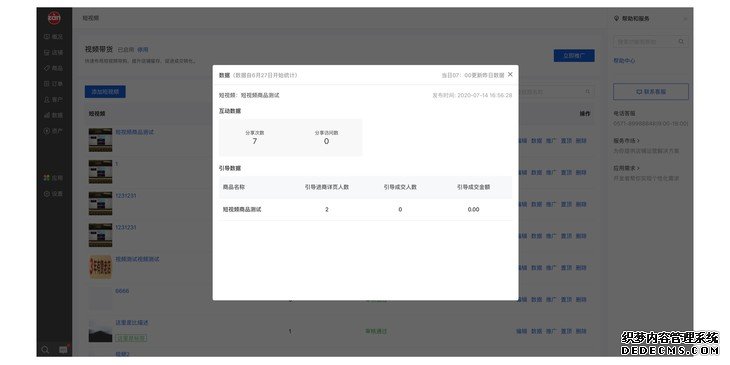Click 置顶 in the 短视频商品测试 row
Image resolution: width=730 pixels, height=365 pixels.
point(566,141)
